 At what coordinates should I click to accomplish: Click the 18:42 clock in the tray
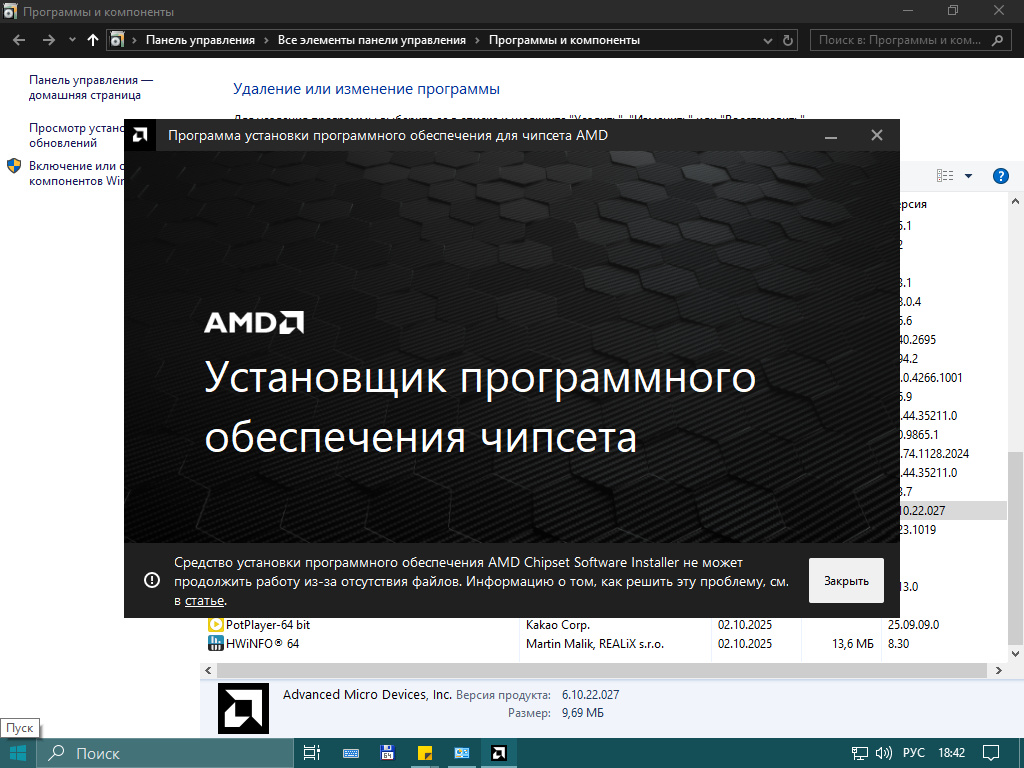click(952, 753)
